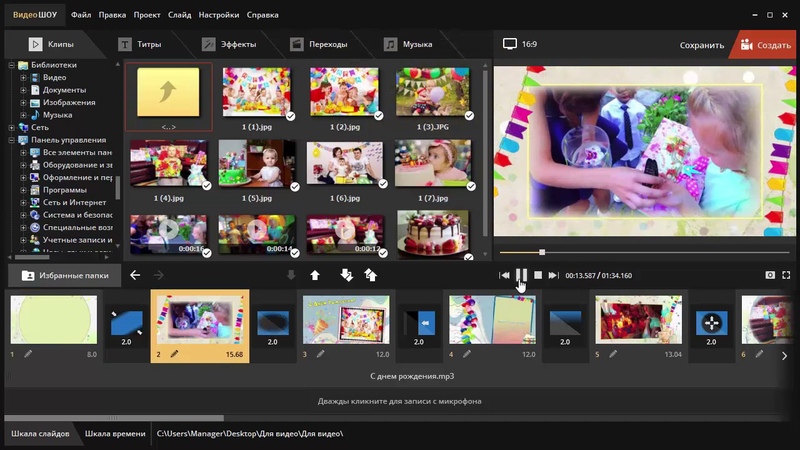
Task: Click the Создать button
Action: point(766,45)
